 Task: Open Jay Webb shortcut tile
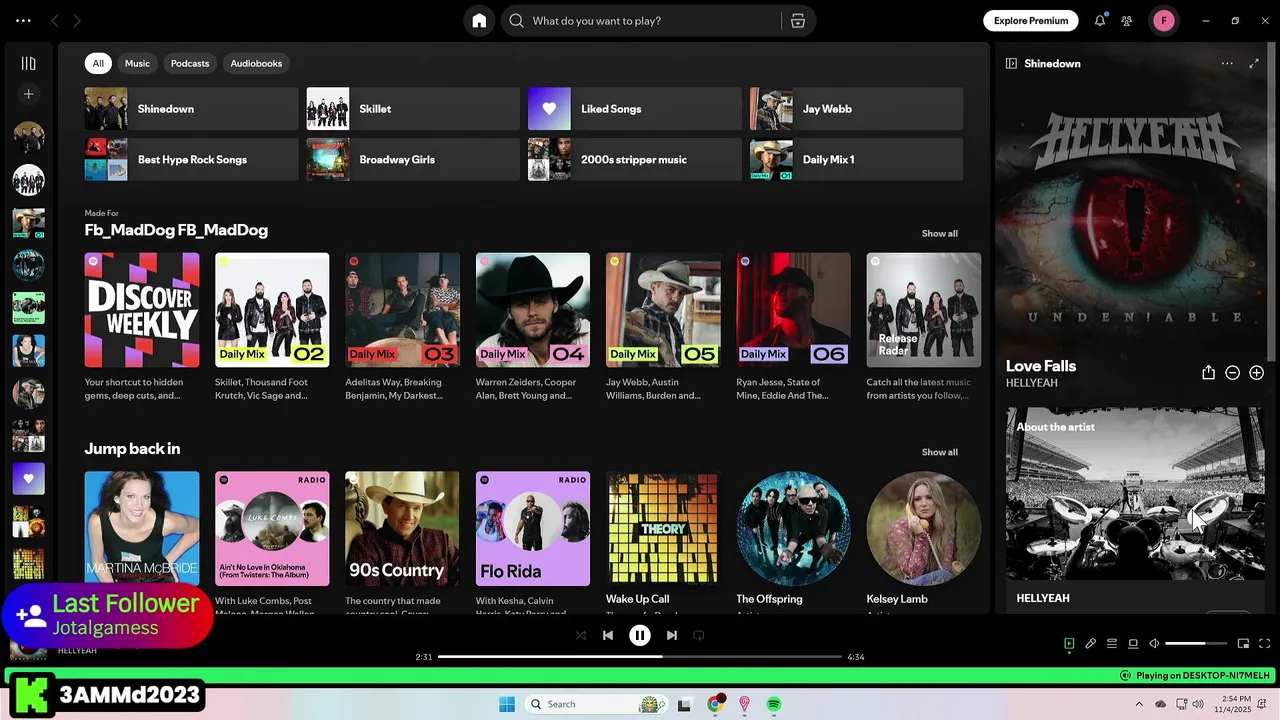point(857,109)
